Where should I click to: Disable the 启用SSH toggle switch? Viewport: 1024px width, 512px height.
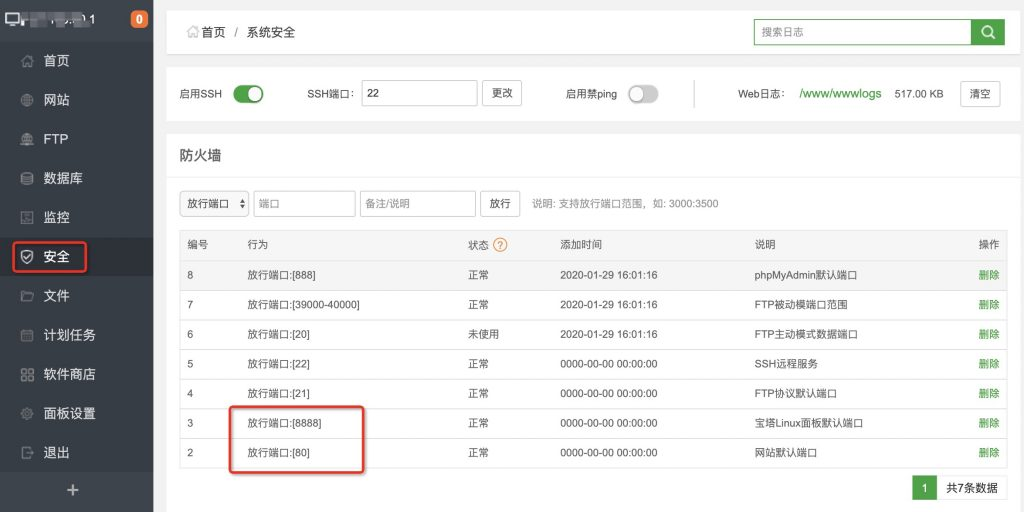click(x=248, y=94)
